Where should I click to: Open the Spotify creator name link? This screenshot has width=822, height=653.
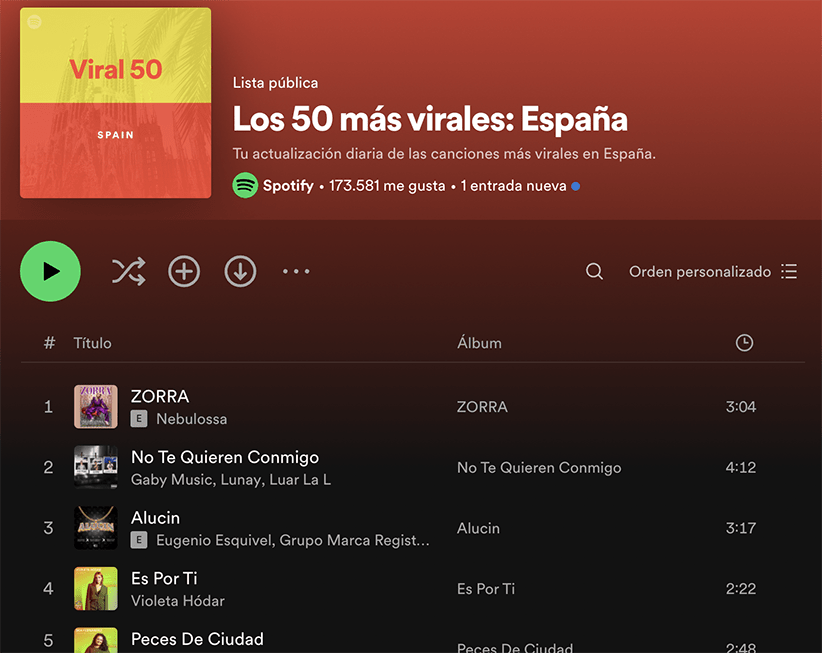(x=288, y=186)
